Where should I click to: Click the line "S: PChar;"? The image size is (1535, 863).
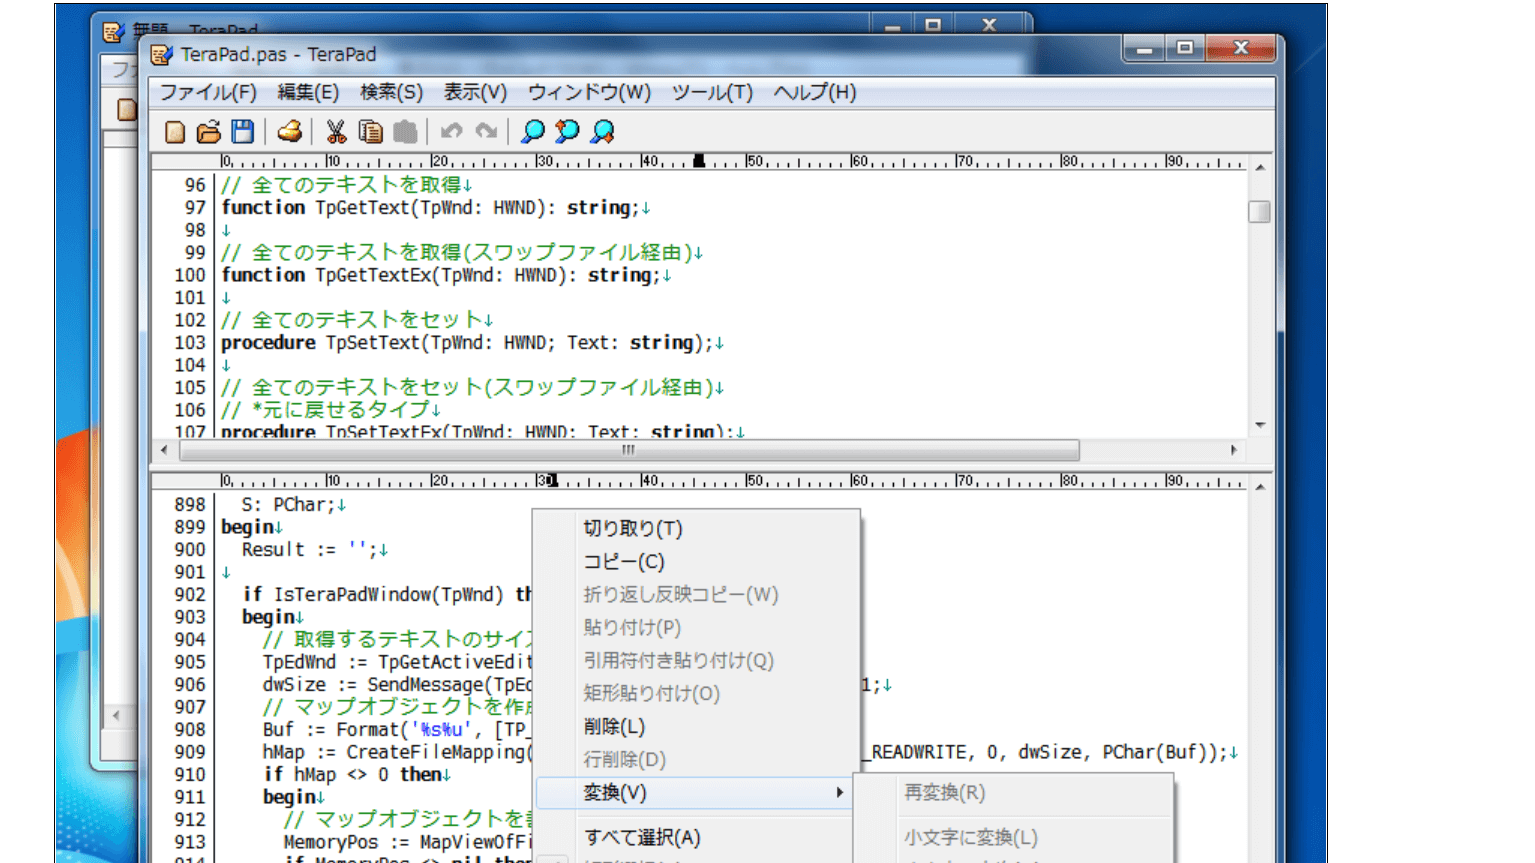point(287,505)
